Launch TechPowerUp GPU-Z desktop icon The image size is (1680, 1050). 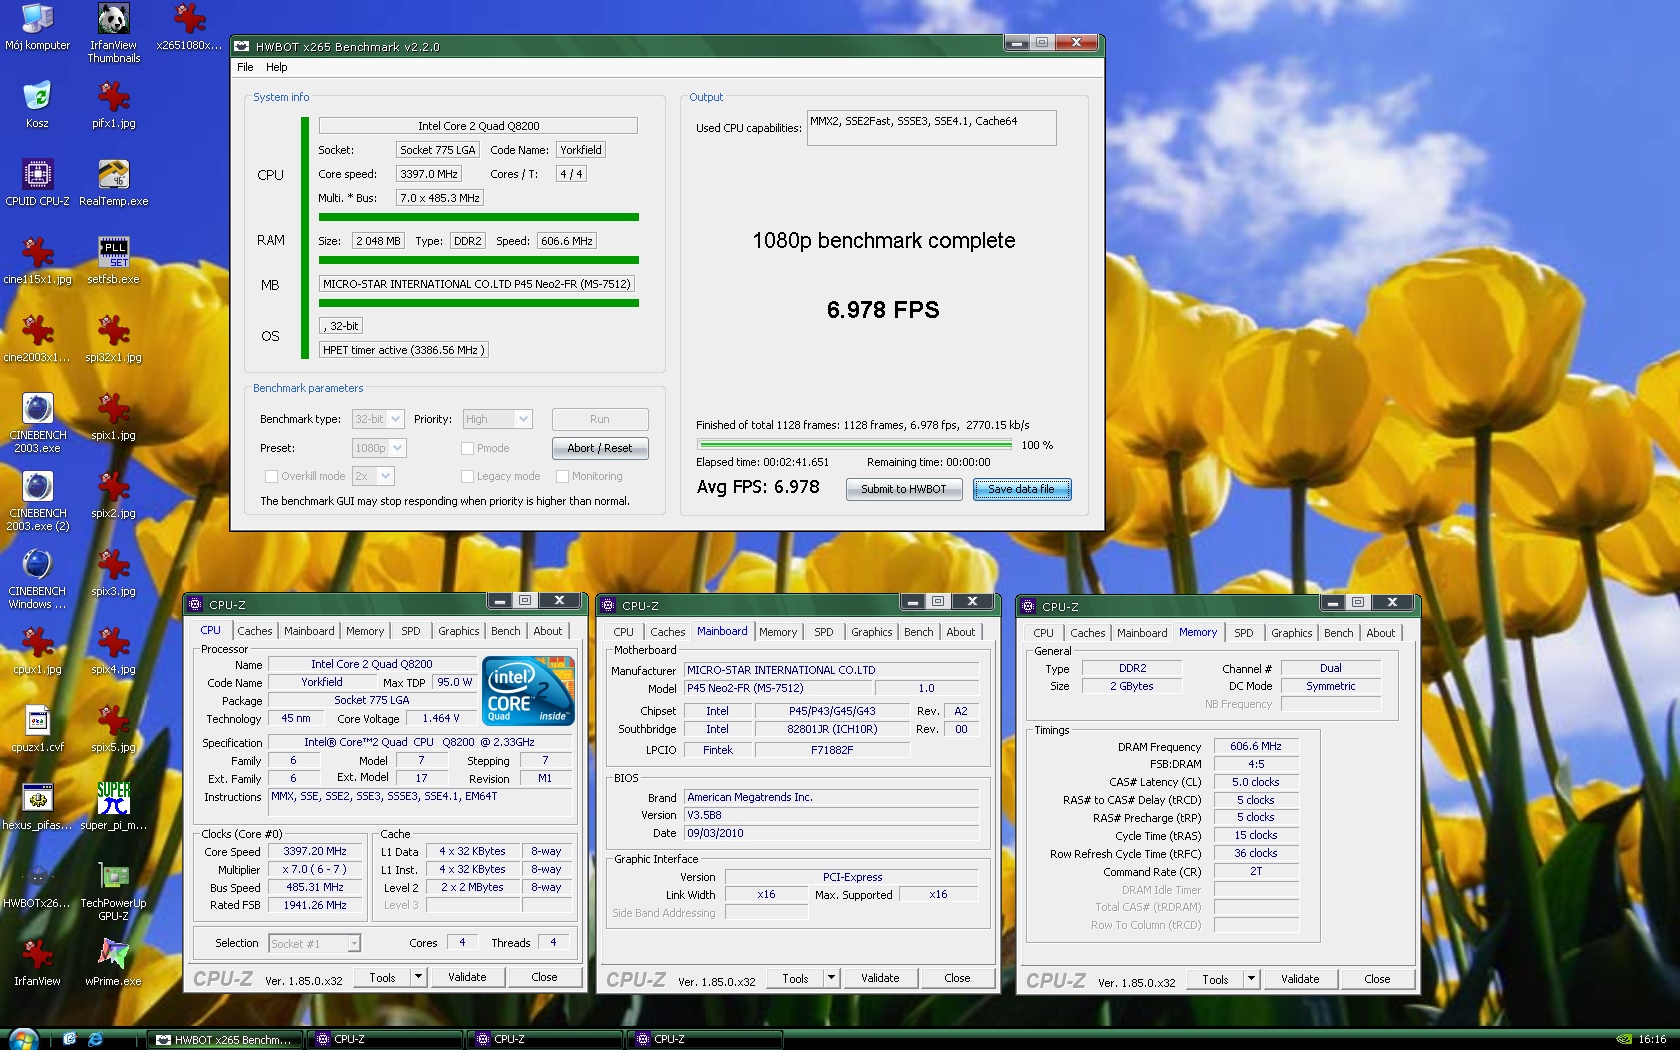click(x=113, y=891)
